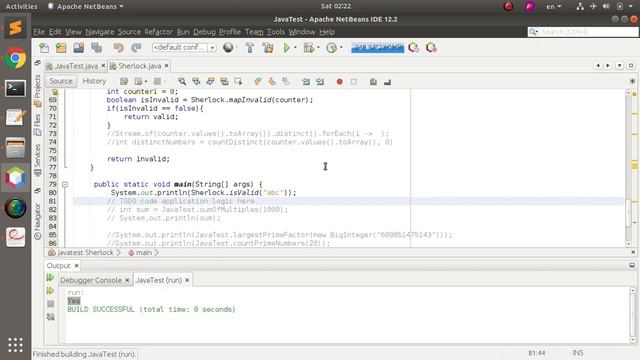Stop macro recording square icon
The height and width of the screenshot is (360, 640).
[353, 82]
